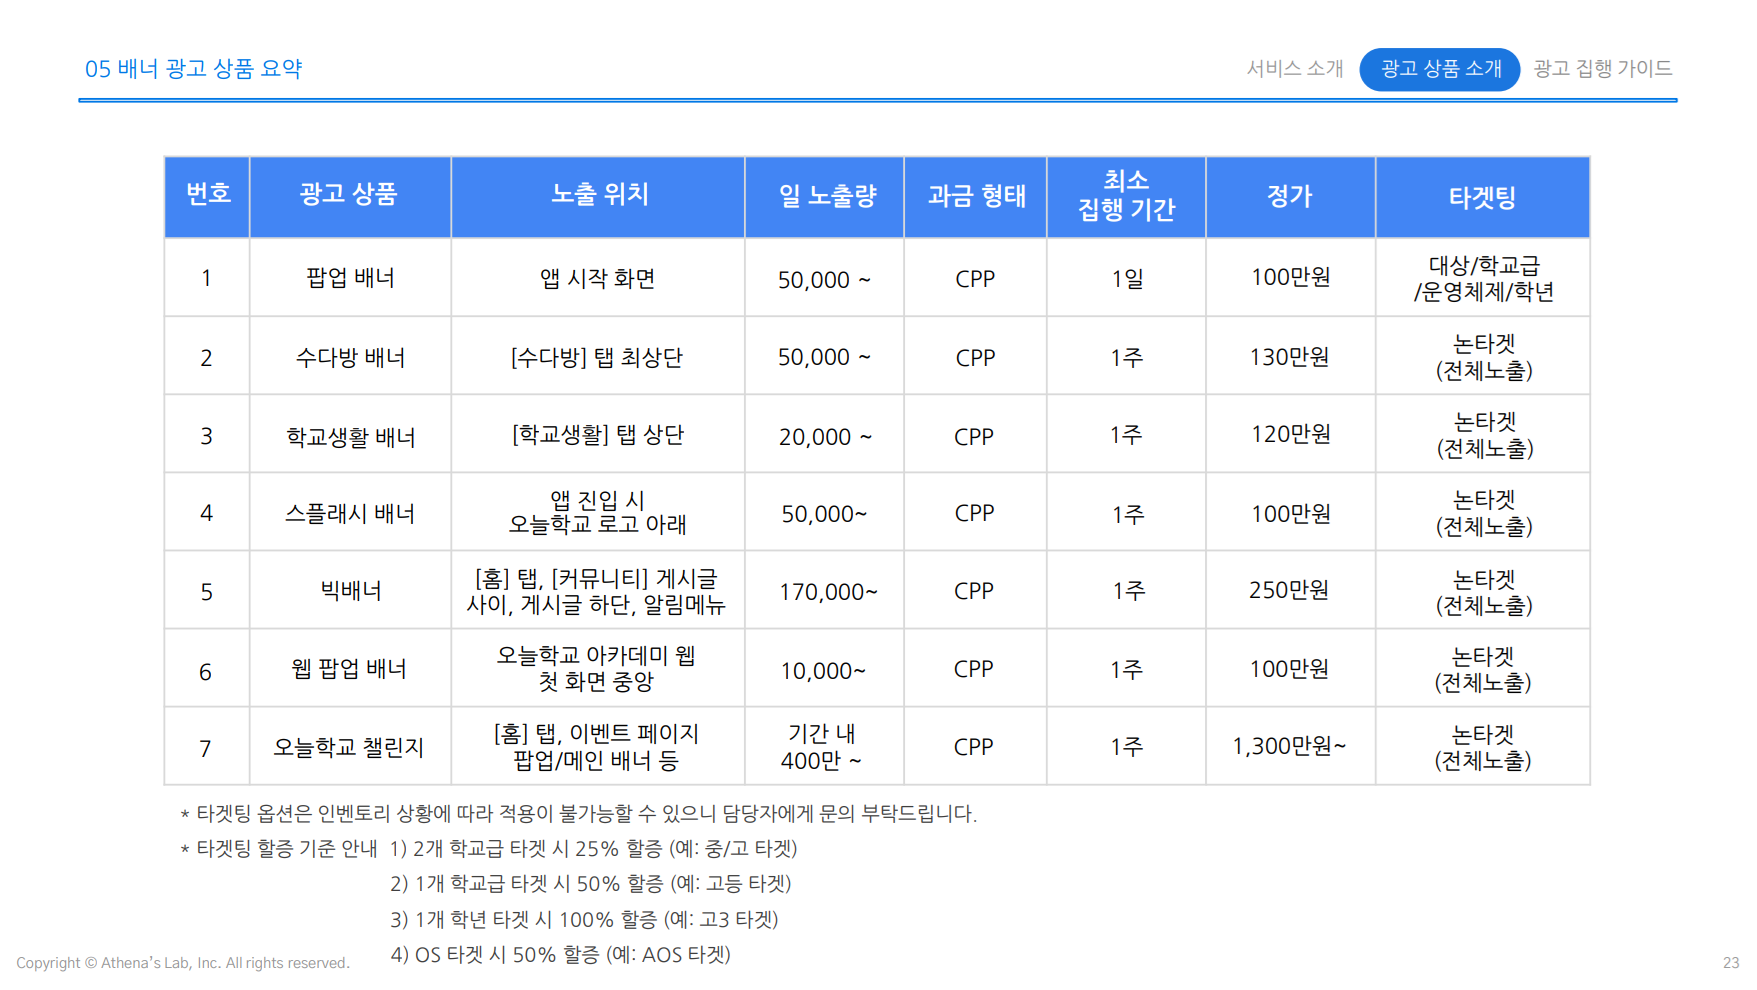
Task: Select the 수다방 배너 product cell
Action: (350, 358)
